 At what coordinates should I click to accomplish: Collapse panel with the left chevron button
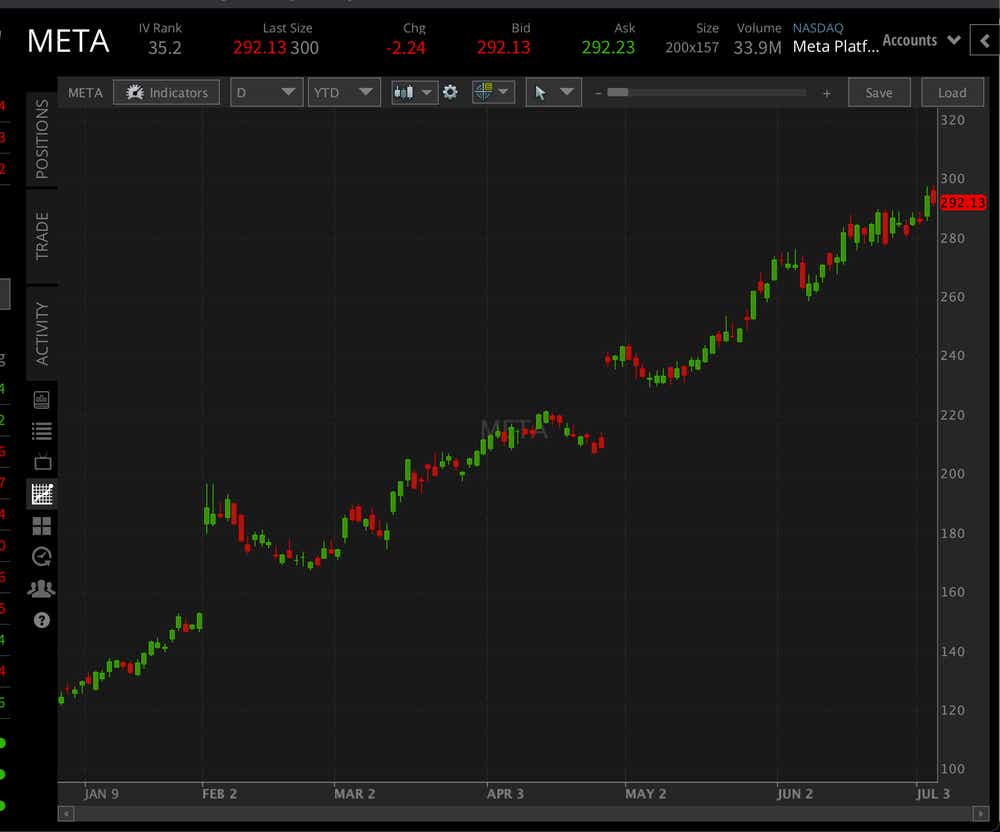(x=985, y=41)
